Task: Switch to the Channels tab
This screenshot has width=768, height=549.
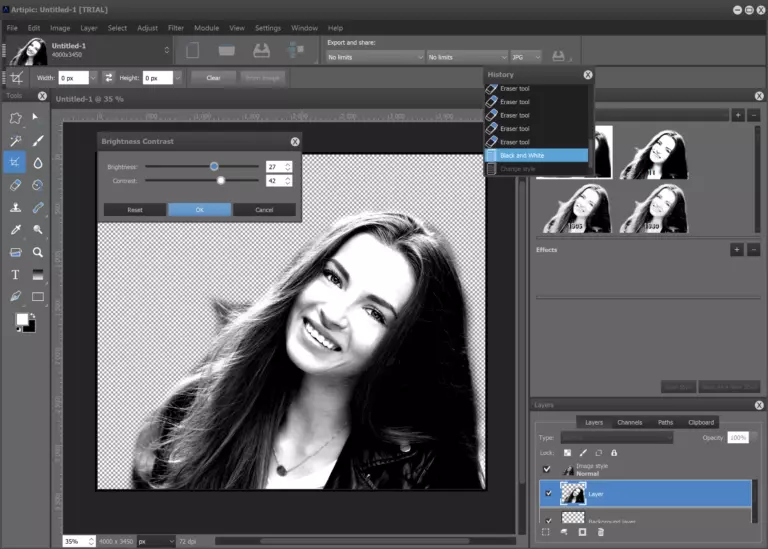Action: (x=629, y=422)
